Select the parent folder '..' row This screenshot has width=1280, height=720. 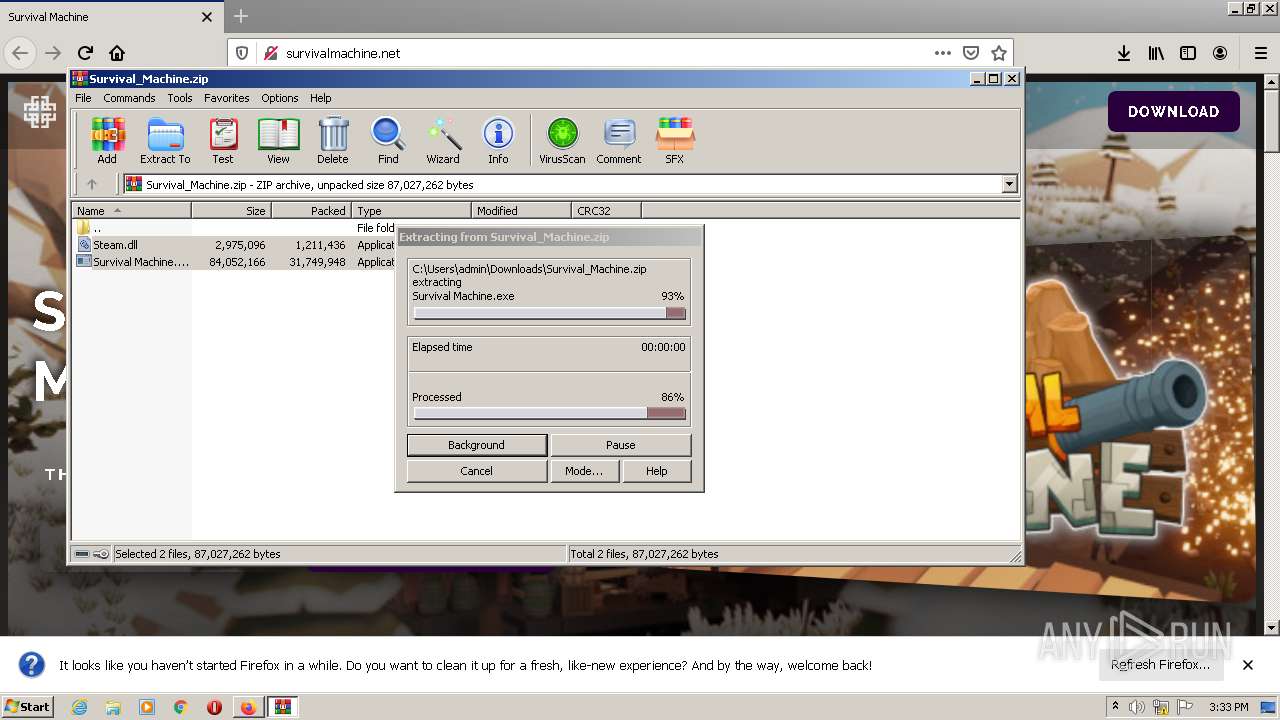(232, 228)
